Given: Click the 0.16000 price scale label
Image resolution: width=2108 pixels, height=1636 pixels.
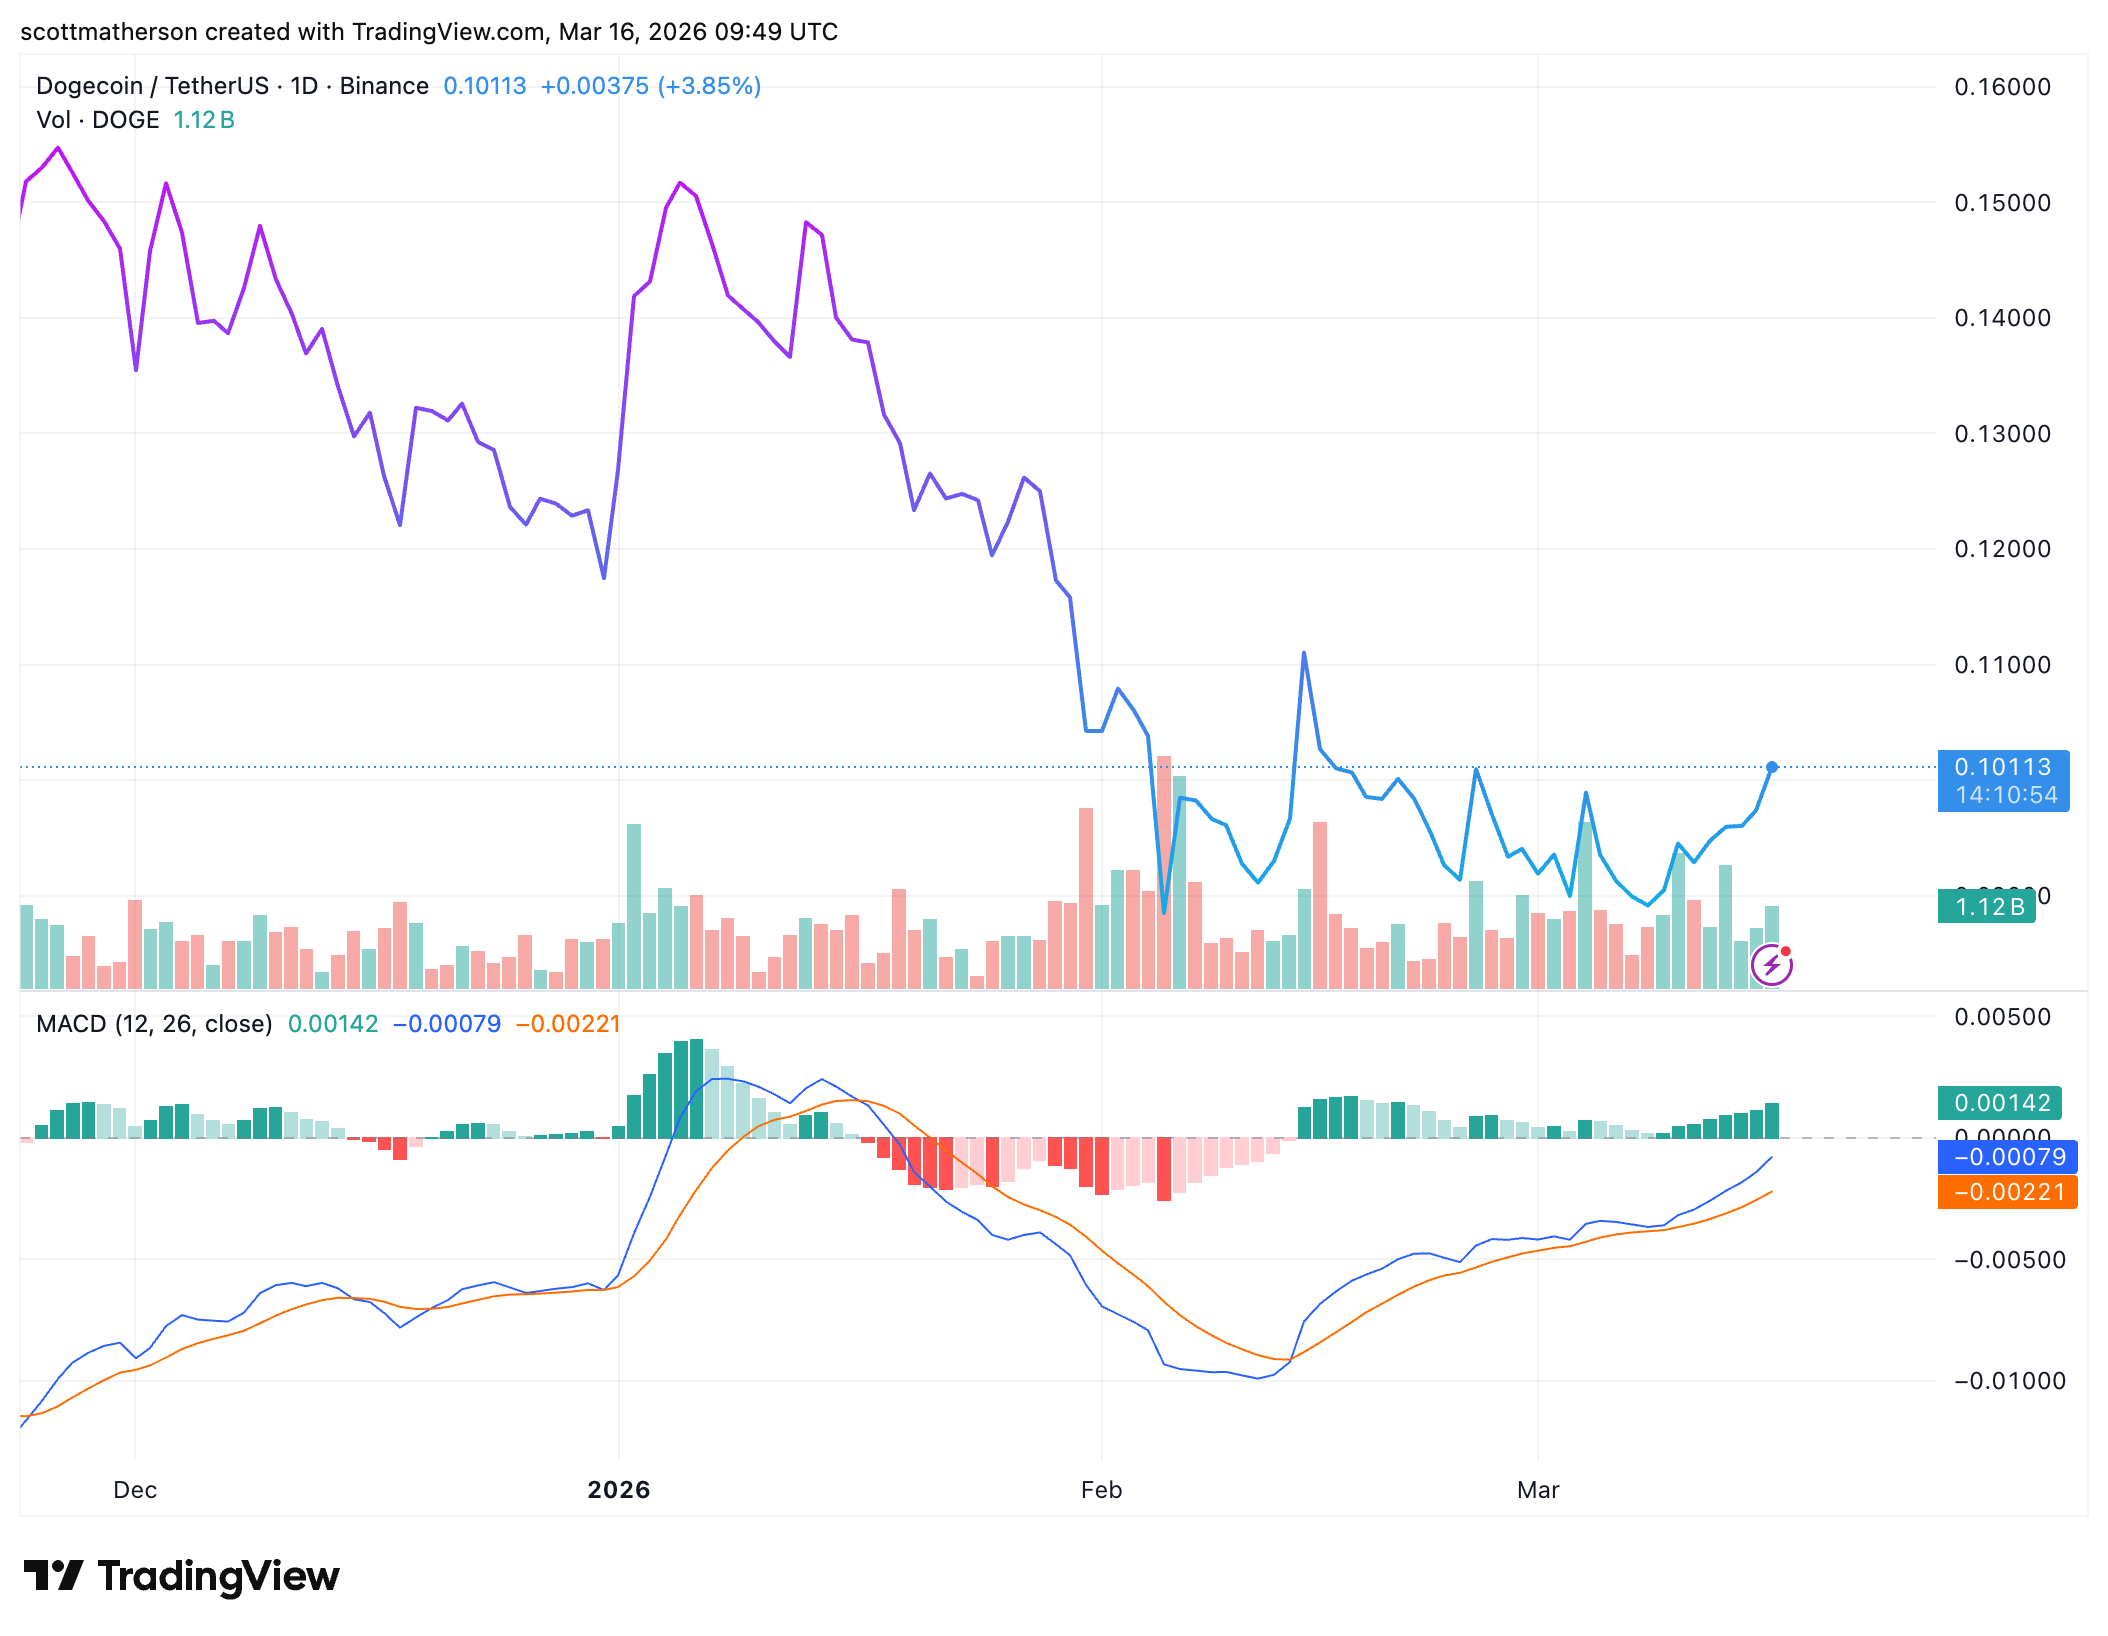Looking at the screenshot, I should tap(2003, 87).
